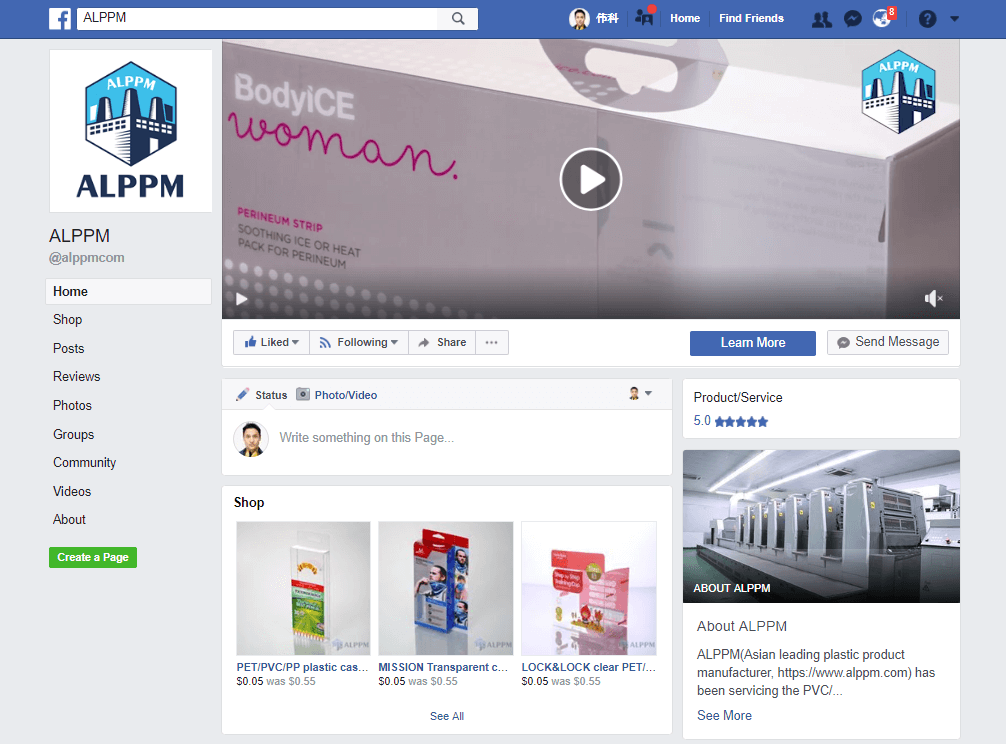Click the PET/PVC/PP plastic cas... title link
Screen dimensions: 1006x744
point(302,667)
